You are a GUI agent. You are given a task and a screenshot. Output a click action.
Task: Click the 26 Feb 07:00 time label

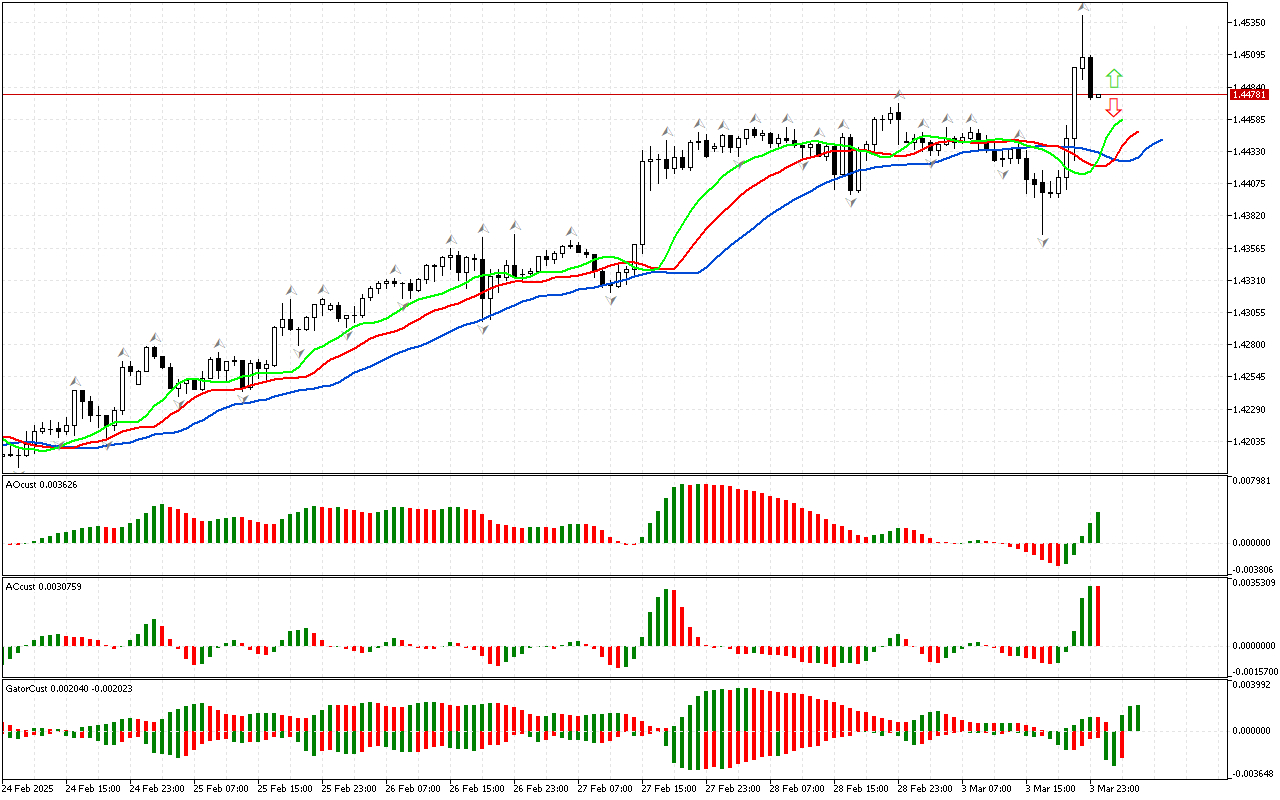tap(413, 789)
